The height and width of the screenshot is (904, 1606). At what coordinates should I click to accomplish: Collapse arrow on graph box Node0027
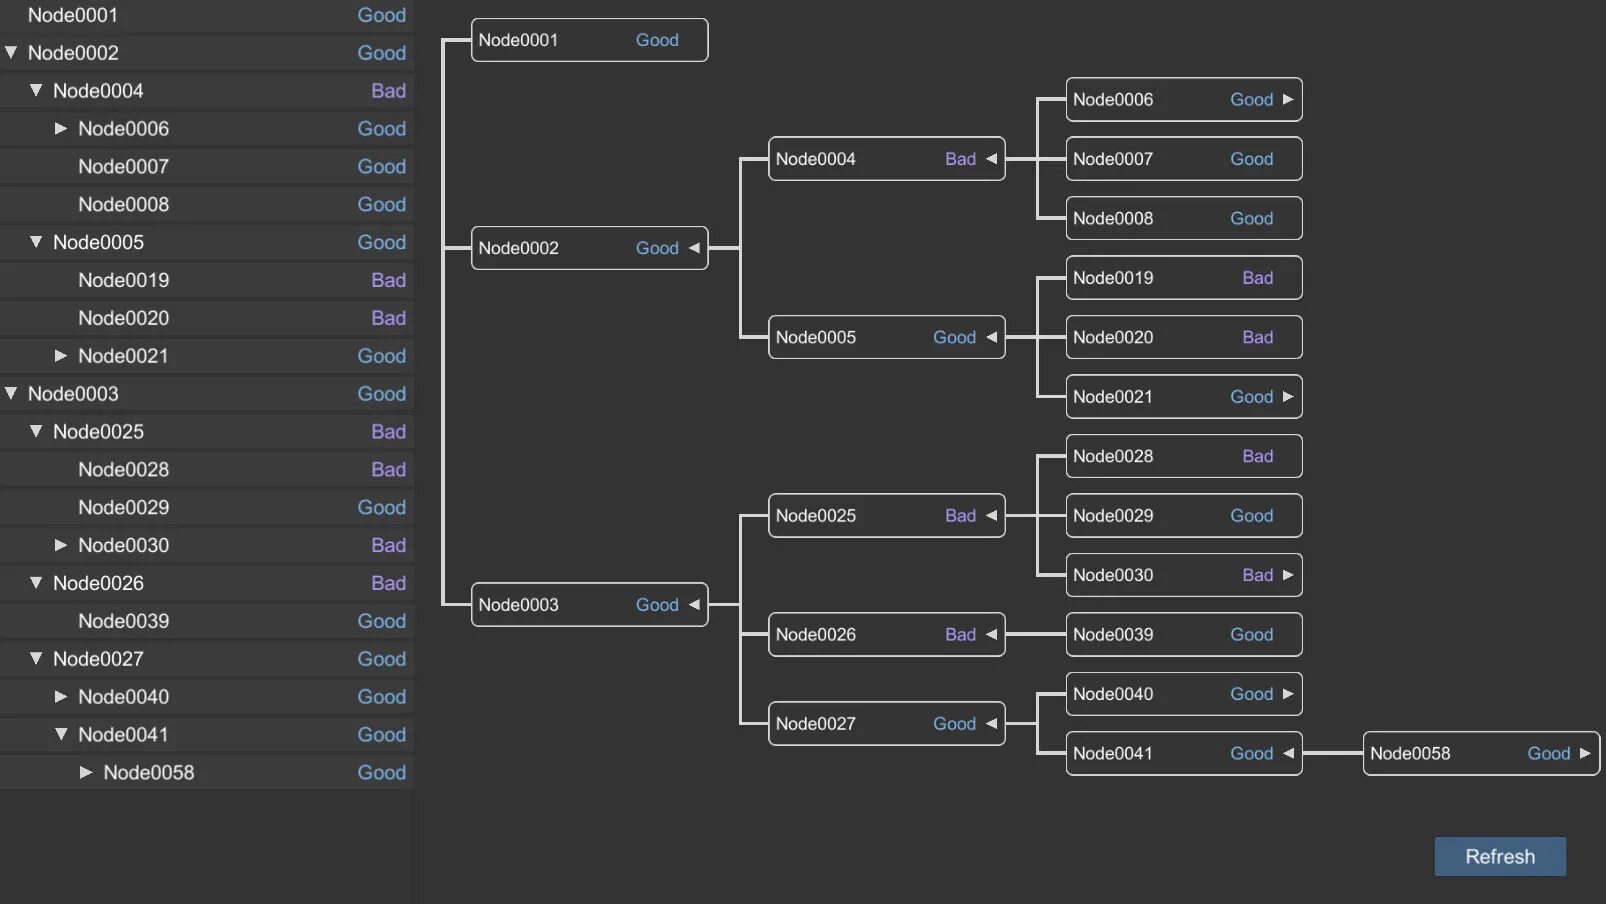991,724
